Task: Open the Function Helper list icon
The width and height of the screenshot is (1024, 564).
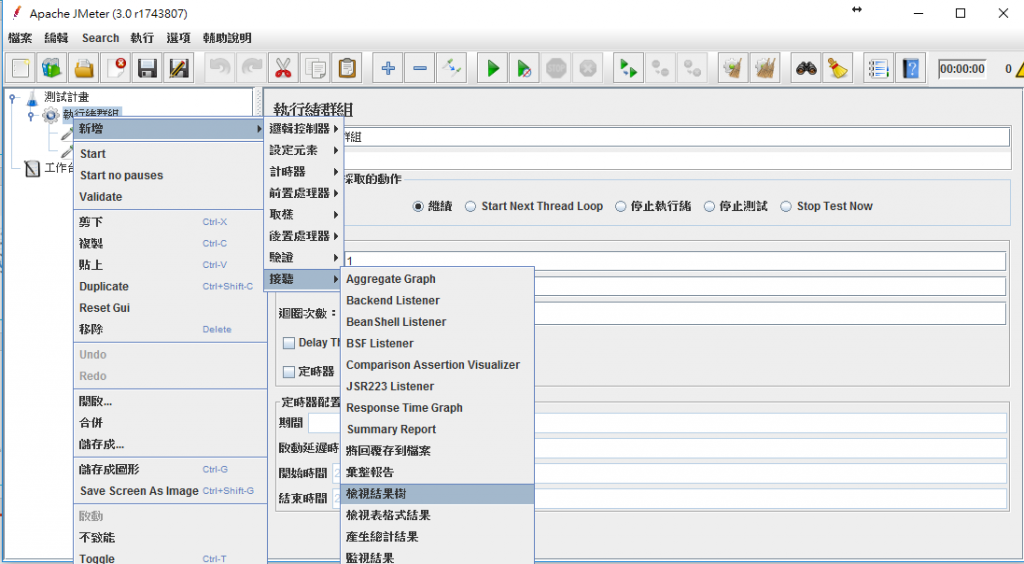Action: 879,68
